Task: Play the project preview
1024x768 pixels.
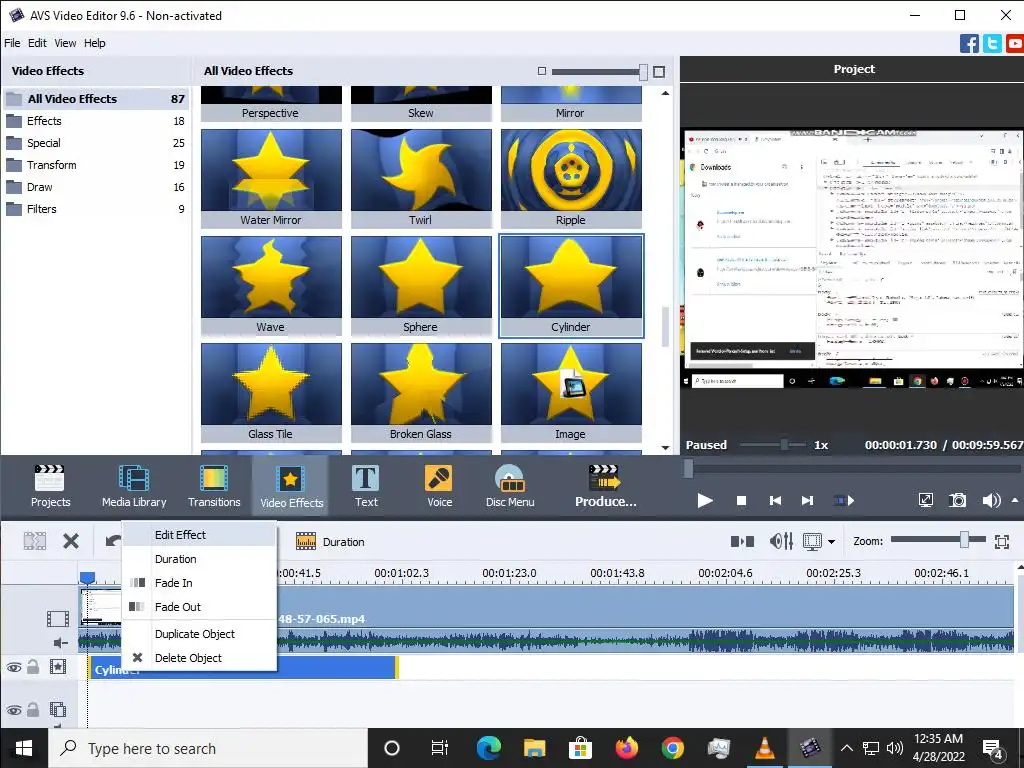Action: click(705, 500)
